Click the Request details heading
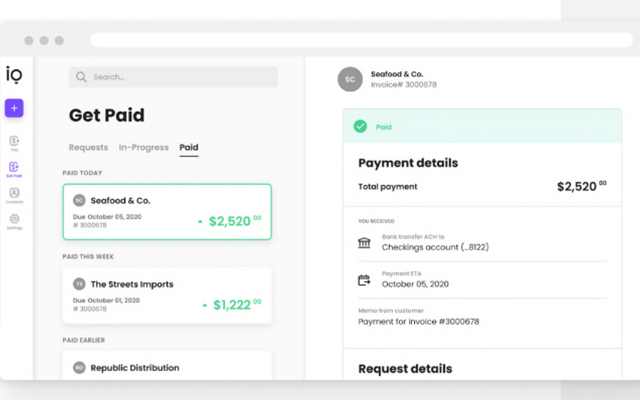This screenshot has width=640, height=400. (x=405, y=369)
